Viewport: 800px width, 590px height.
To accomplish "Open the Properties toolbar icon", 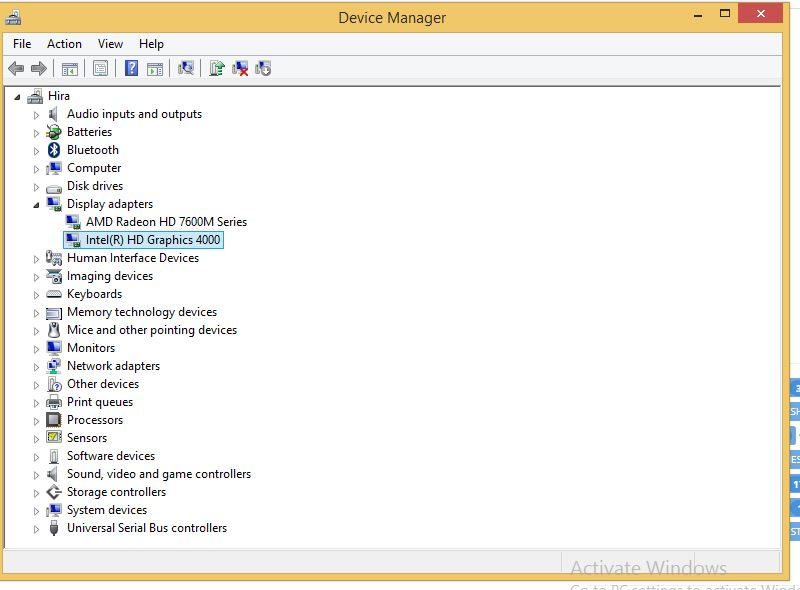I will [x=100, y=68].
